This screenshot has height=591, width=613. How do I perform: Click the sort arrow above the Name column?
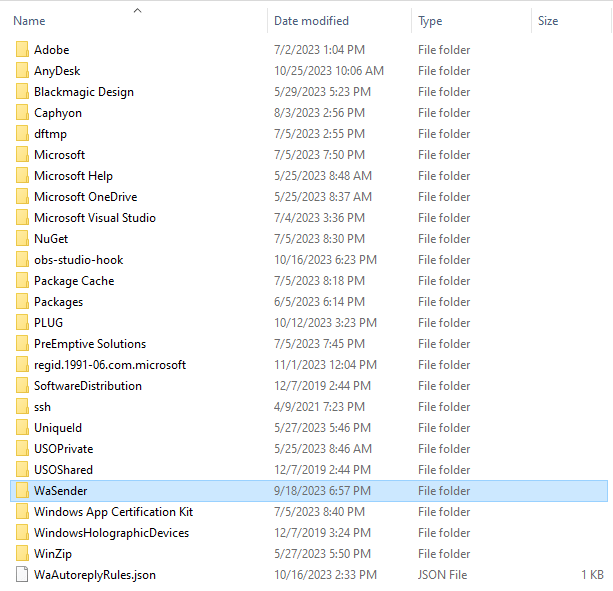point(137,11)
